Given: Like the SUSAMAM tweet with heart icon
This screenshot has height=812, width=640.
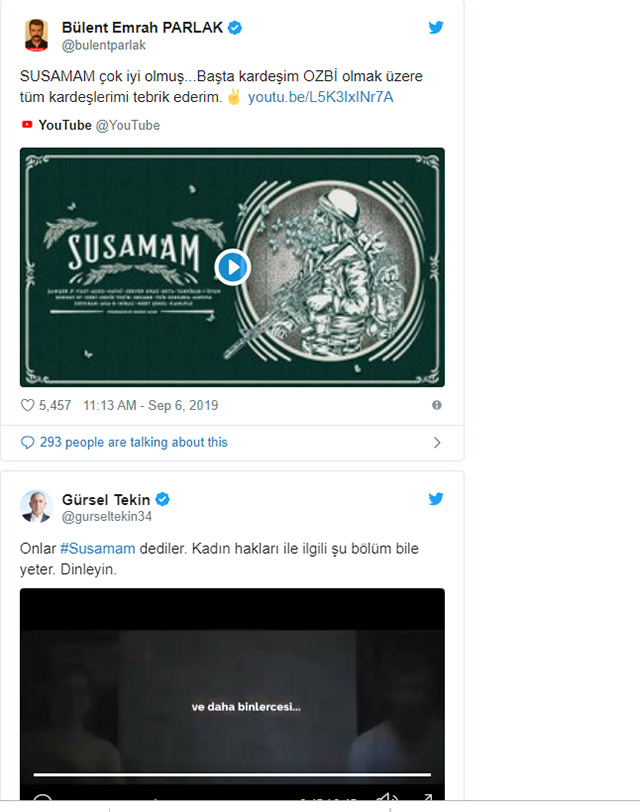Looking at the screenshot, I should (28, 406).
